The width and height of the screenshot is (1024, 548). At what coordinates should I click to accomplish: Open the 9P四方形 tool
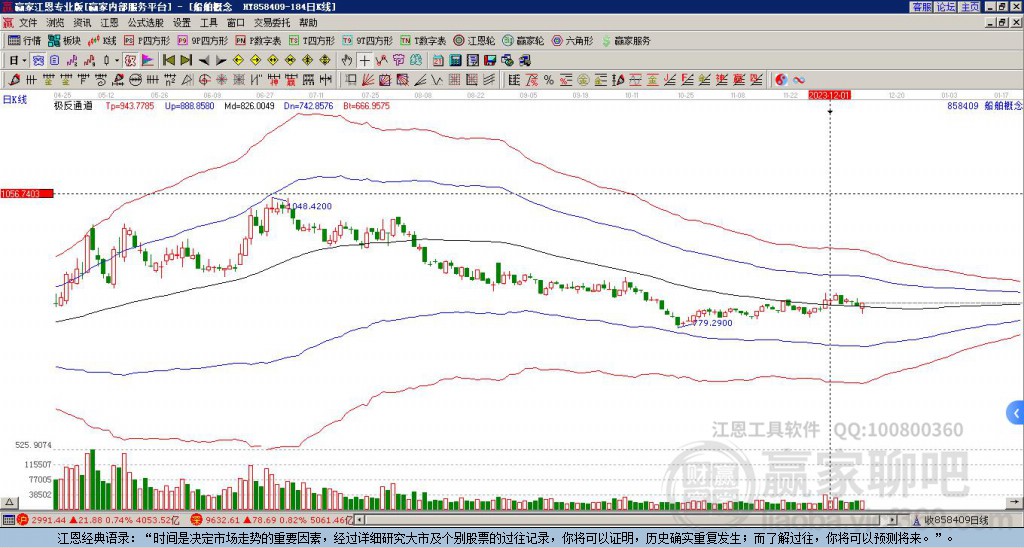(202, 40)
